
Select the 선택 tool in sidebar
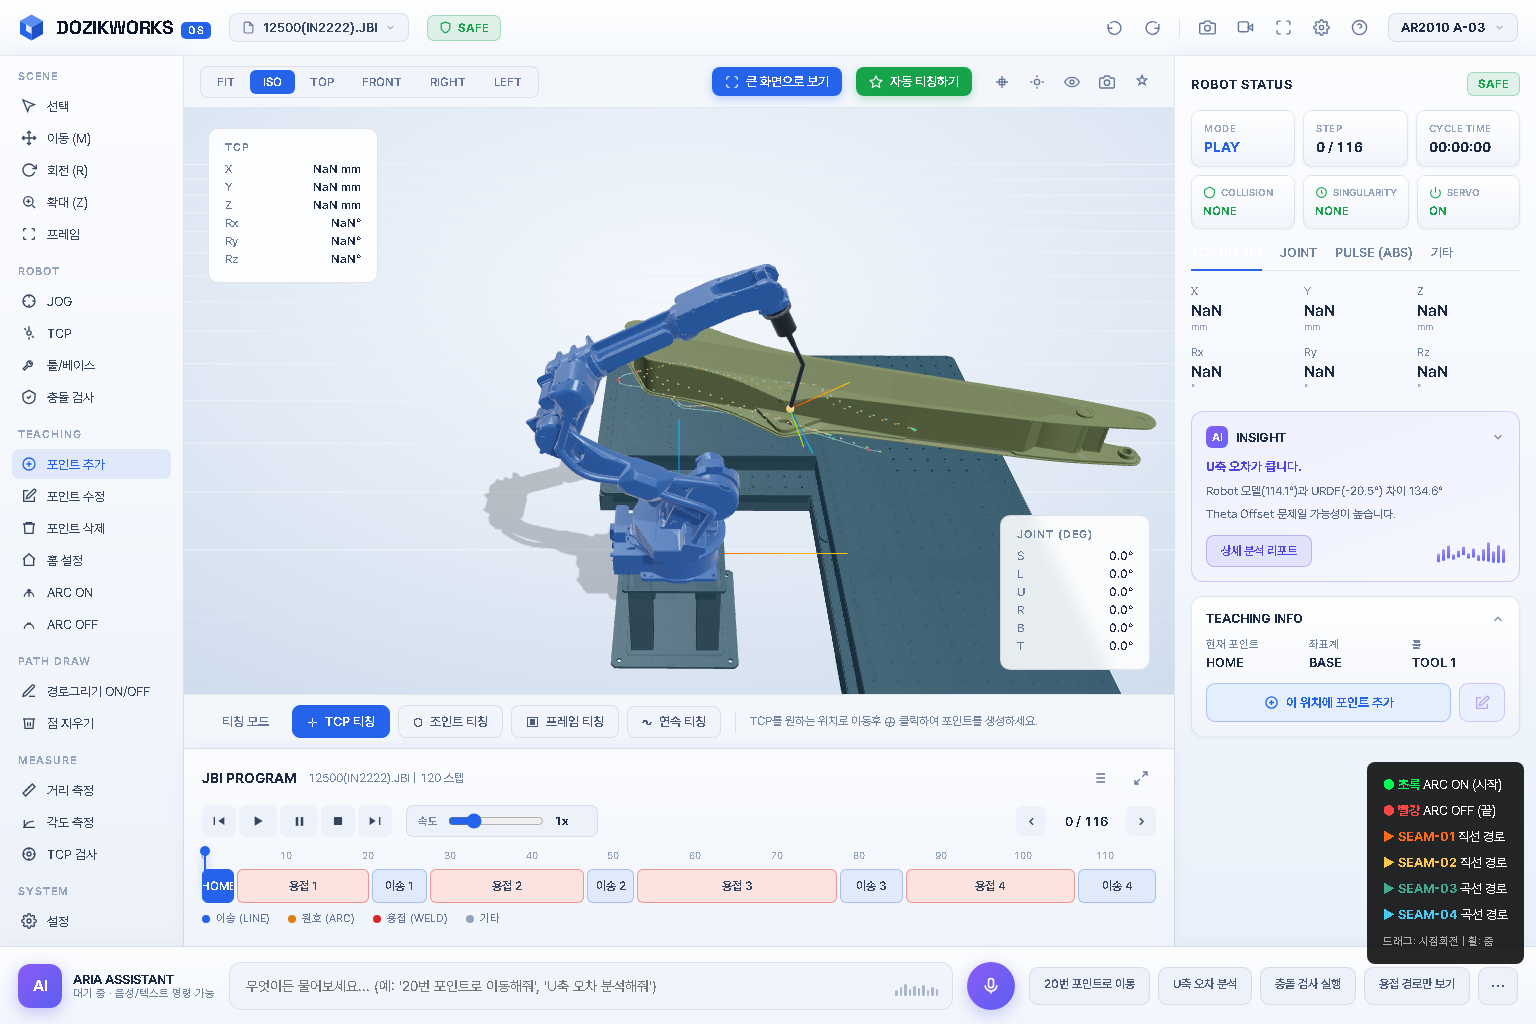click(91, 106)
